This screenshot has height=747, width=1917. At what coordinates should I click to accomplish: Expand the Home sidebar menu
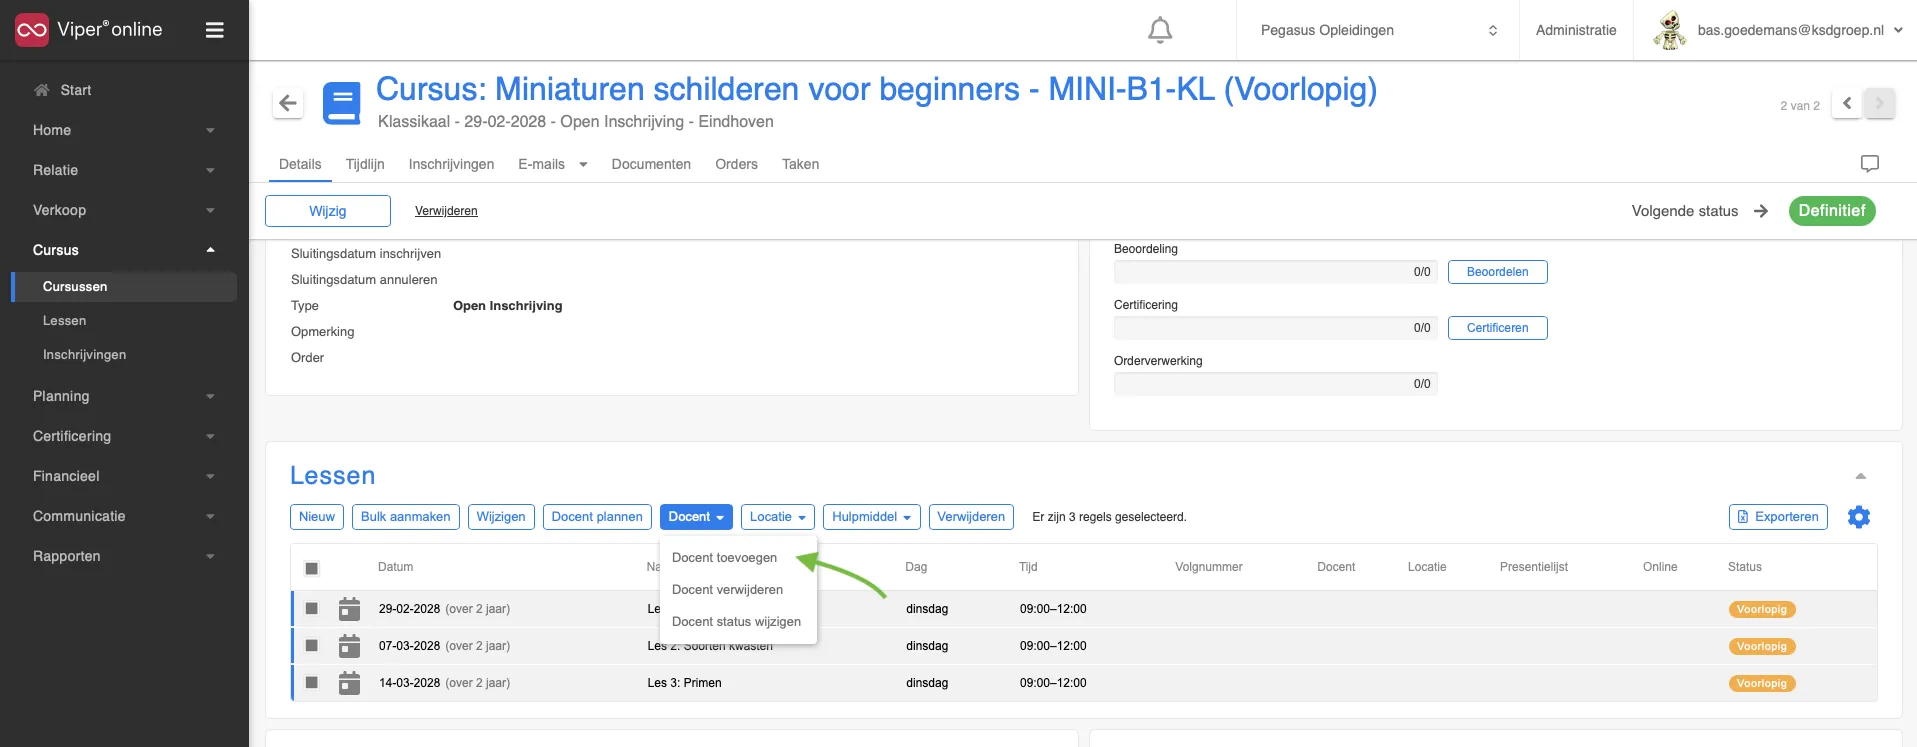(124, 130)
